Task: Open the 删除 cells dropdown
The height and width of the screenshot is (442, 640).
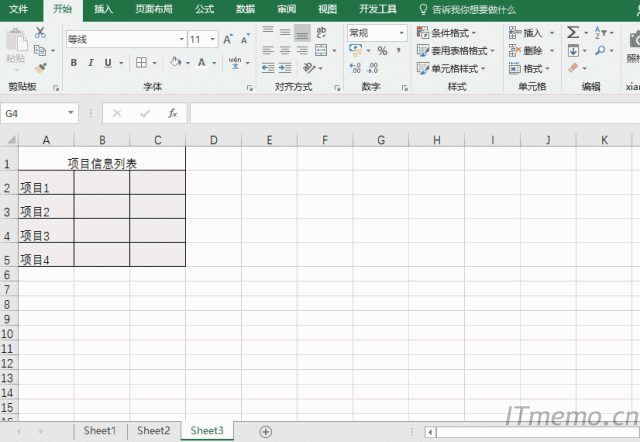Action: point(552,51)
